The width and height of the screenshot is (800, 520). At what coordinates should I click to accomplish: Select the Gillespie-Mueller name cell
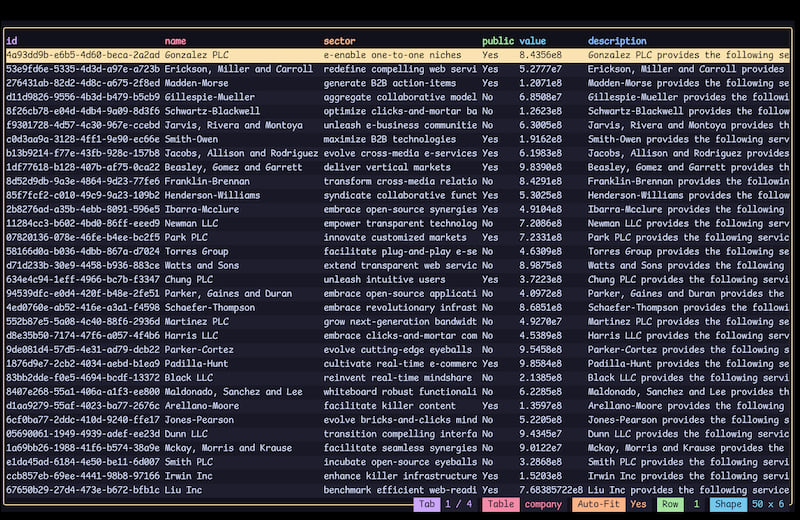click(x=210, y=97)
